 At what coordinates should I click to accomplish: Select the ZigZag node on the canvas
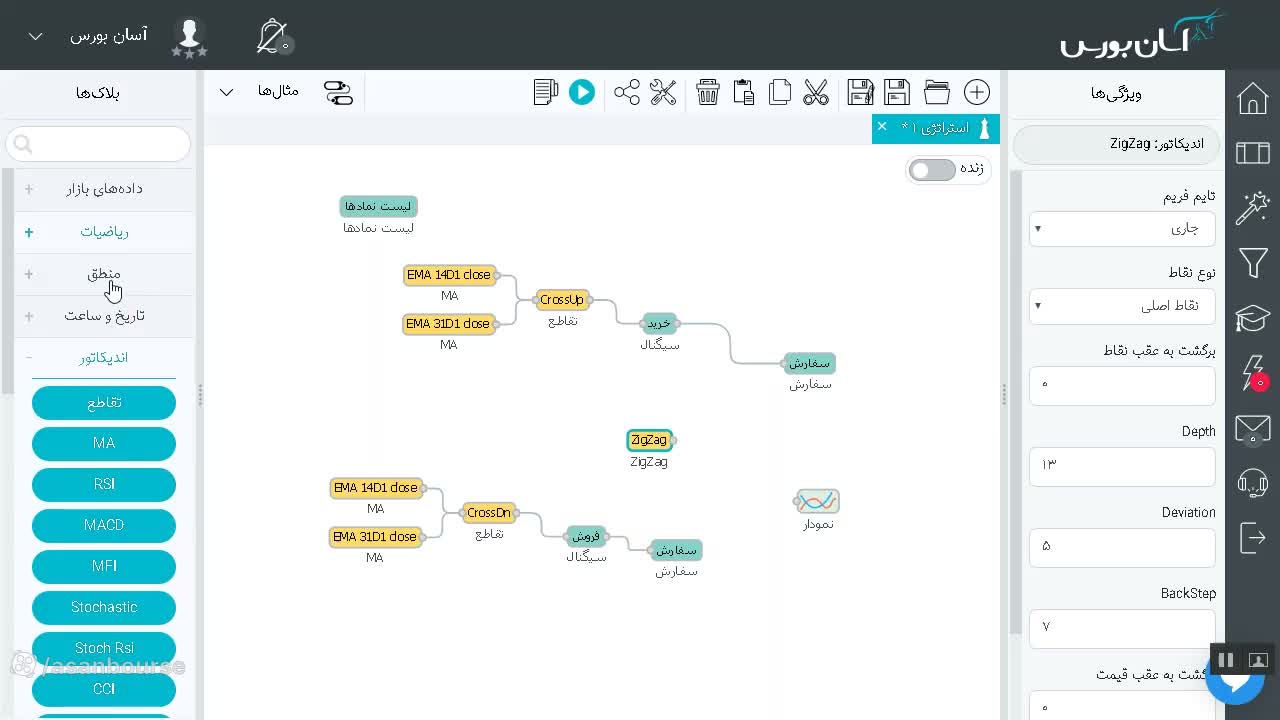coord(649,440)
